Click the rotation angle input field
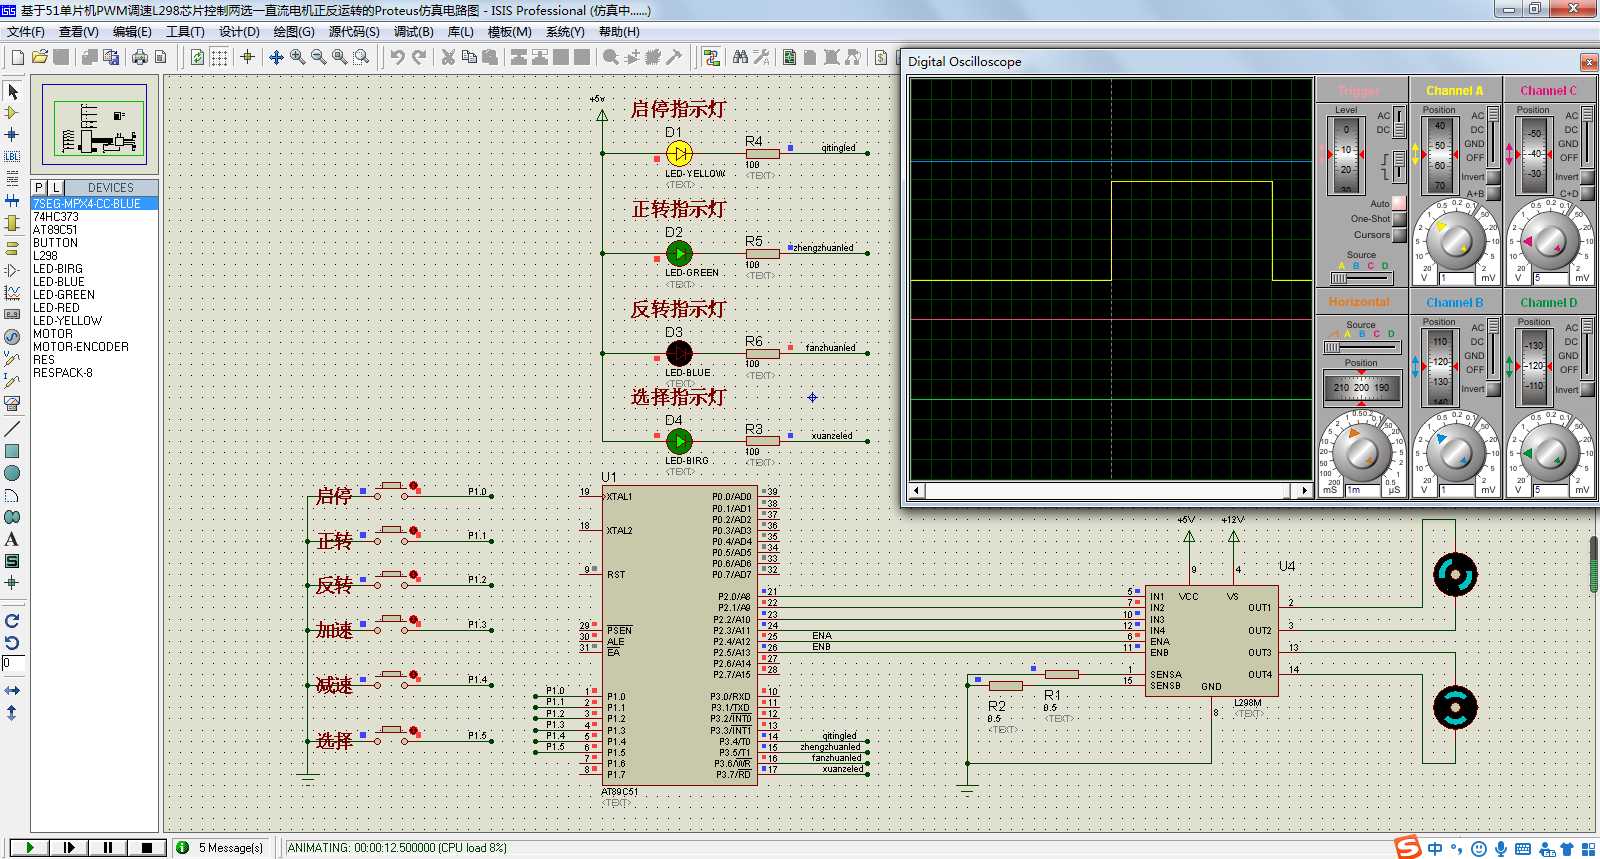Viewport: 1600px width, 859px height. (x=11, y=663)
